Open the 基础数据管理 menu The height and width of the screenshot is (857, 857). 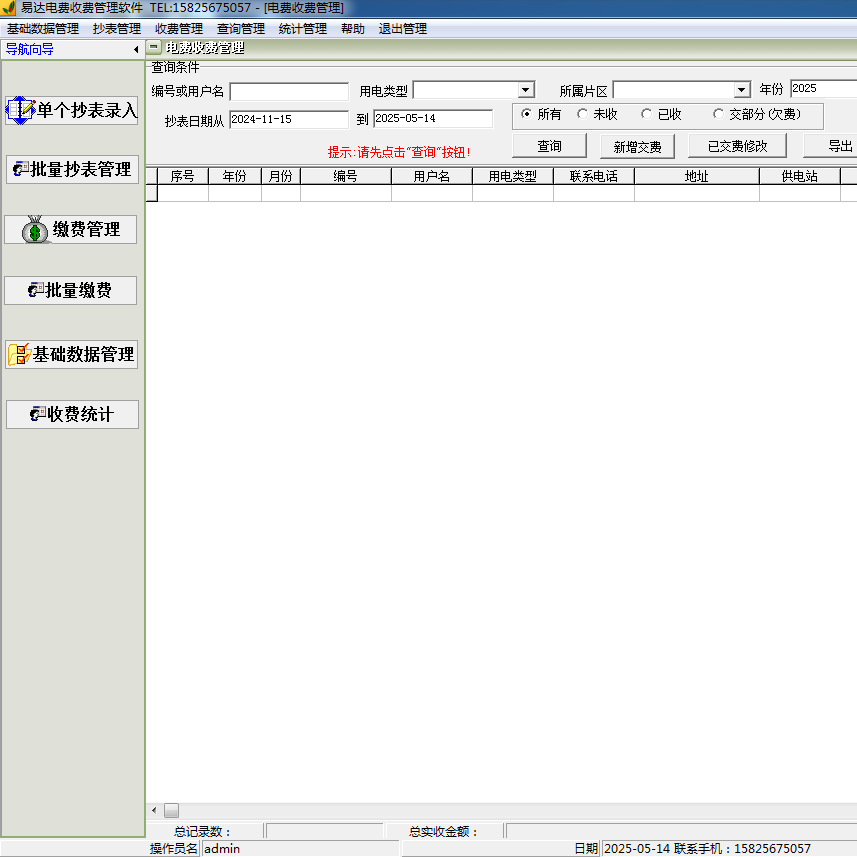tap(43, 28)
